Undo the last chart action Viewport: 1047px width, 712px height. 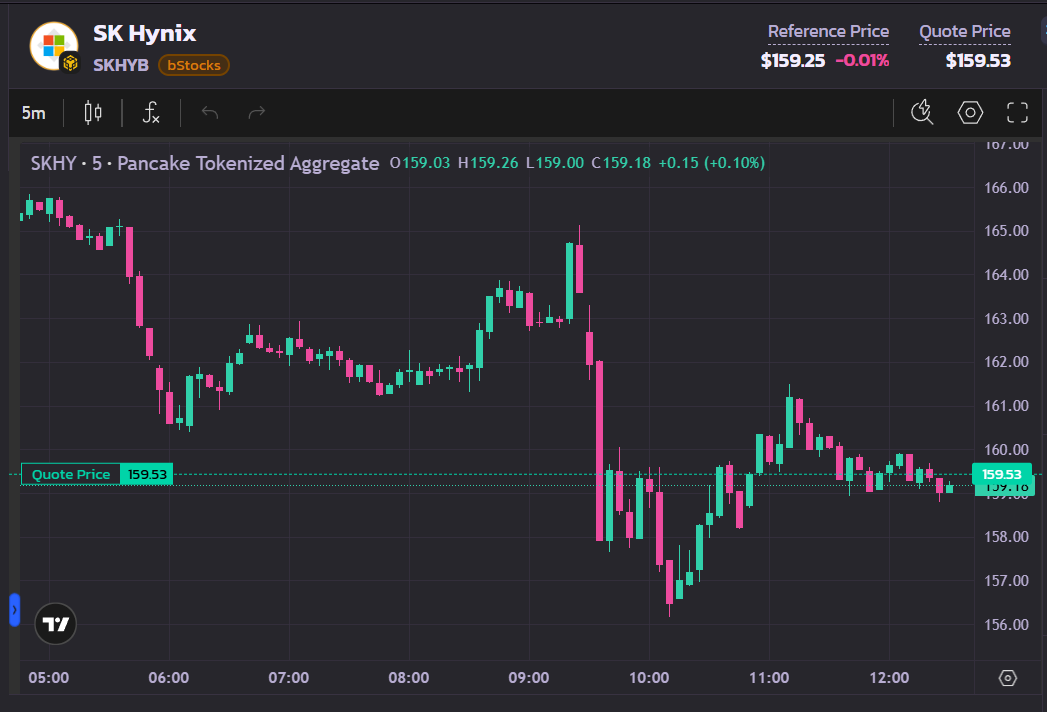pos(210,113)
